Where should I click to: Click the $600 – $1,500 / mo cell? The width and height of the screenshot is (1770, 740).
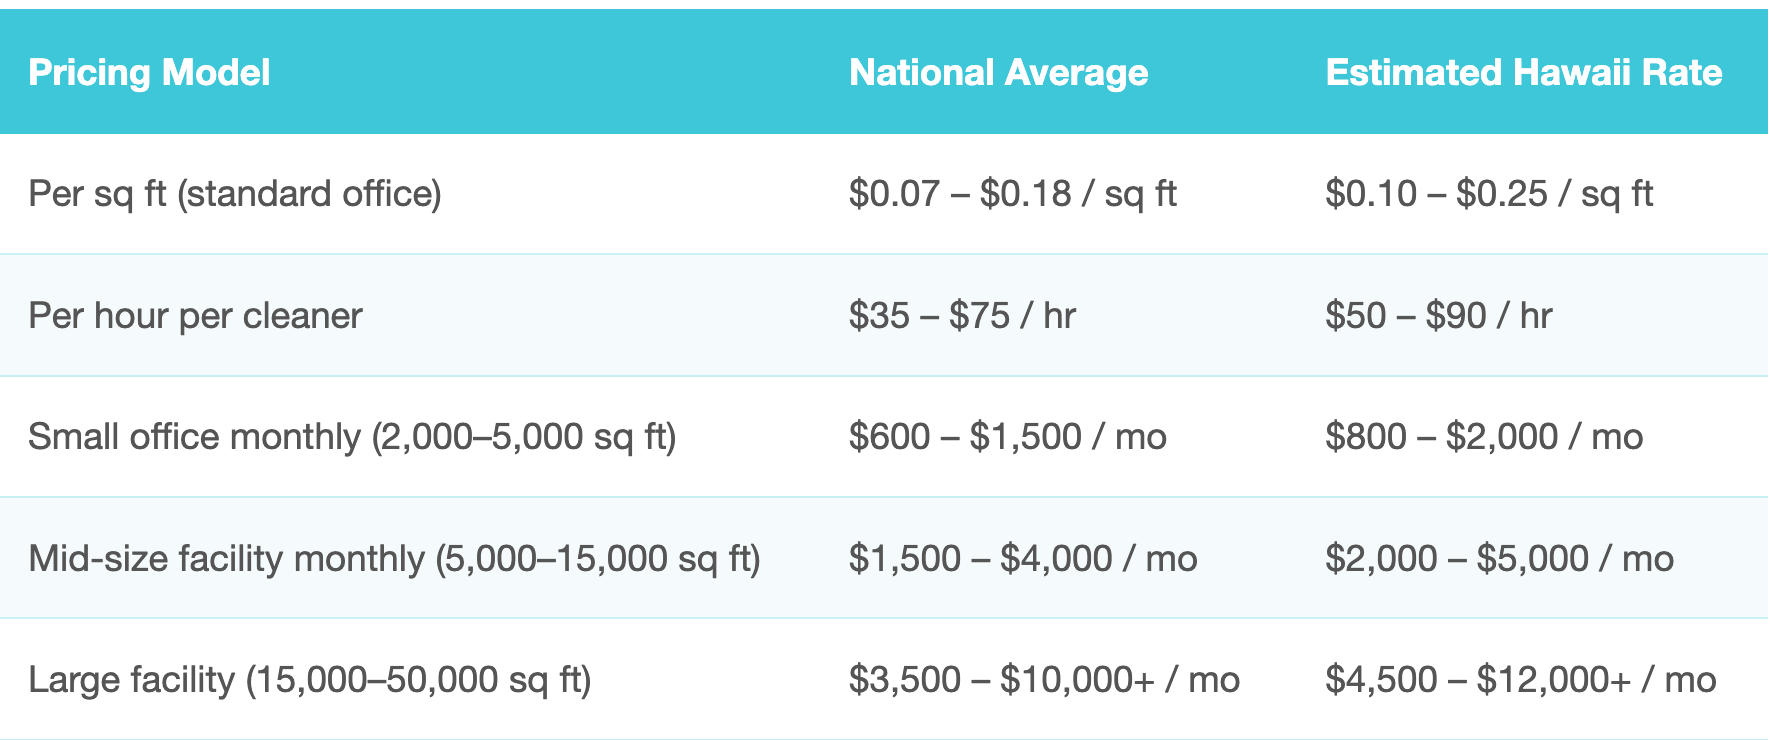pos(1007,437)
